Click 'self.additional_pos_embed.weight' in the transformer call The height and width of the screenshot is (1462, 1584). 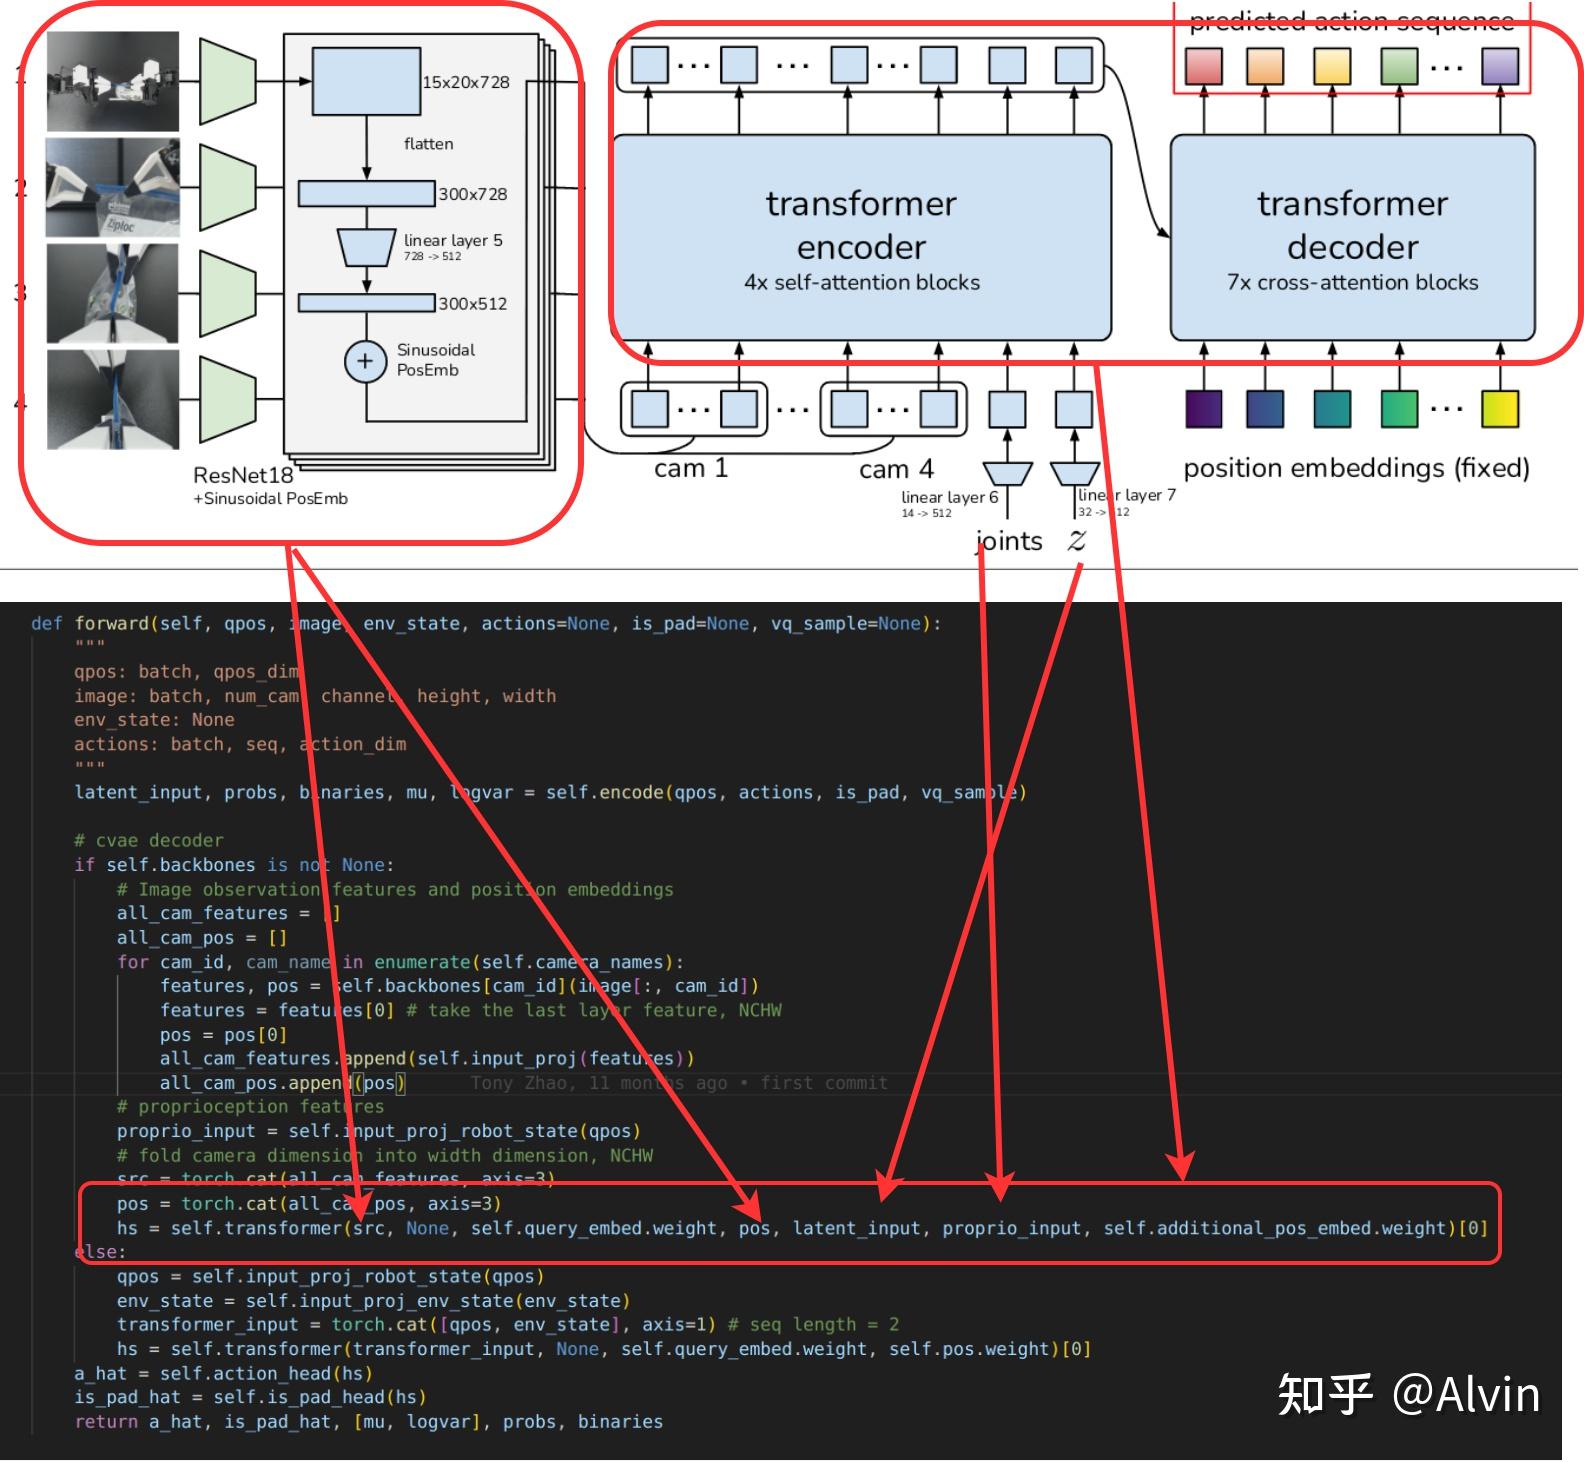1277,1228
